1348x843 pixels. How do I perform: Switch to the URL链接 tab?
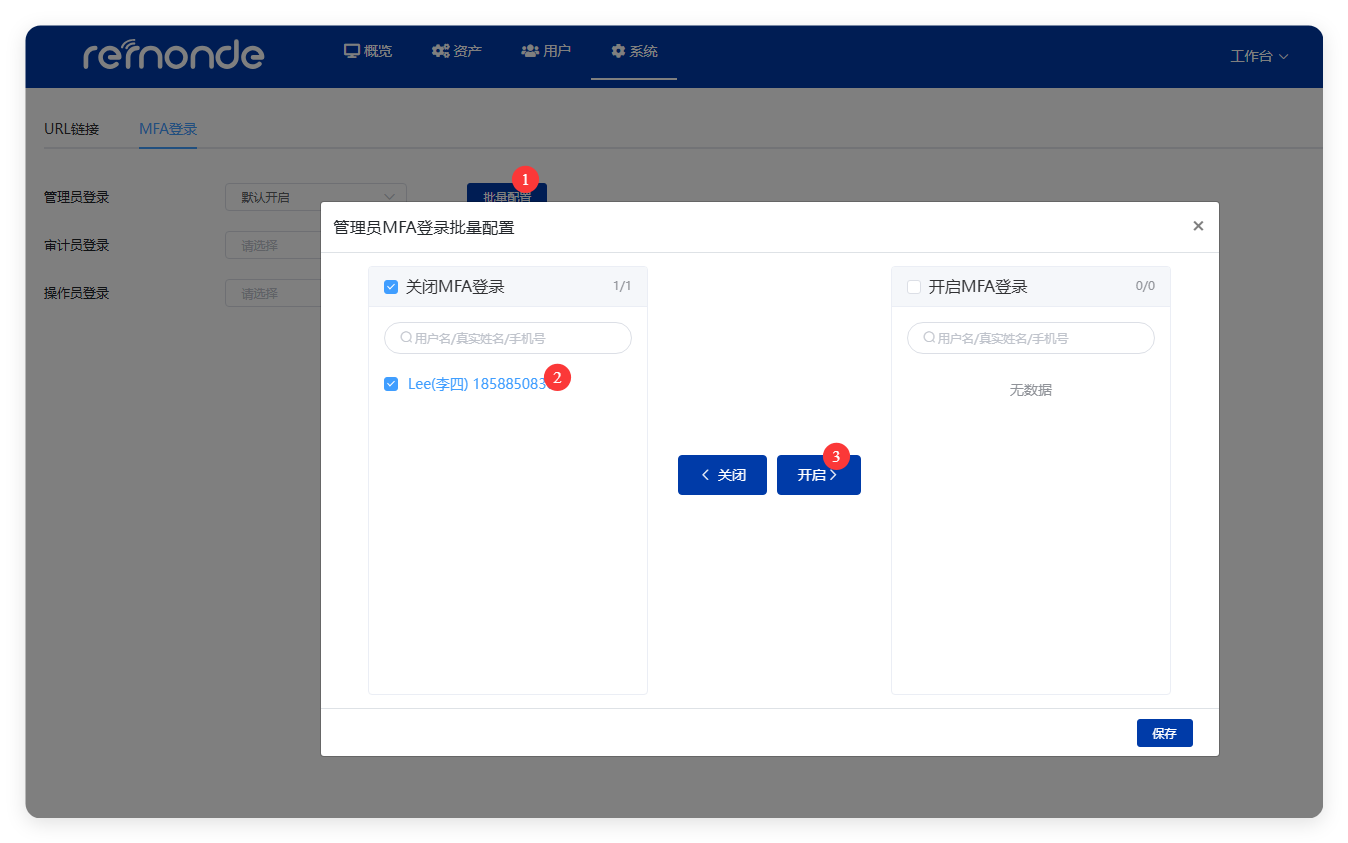pos(70,128)
